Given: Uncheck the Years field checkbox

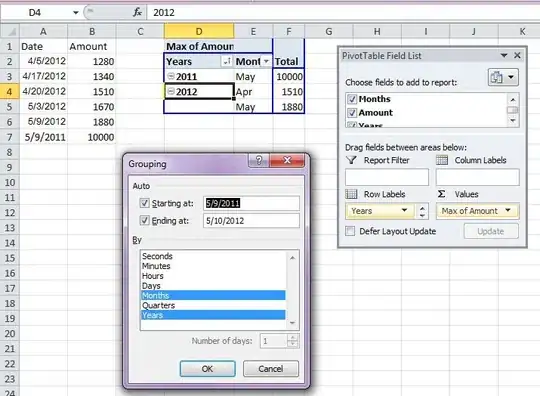Looking at the screenshot, I should point(352,125).
